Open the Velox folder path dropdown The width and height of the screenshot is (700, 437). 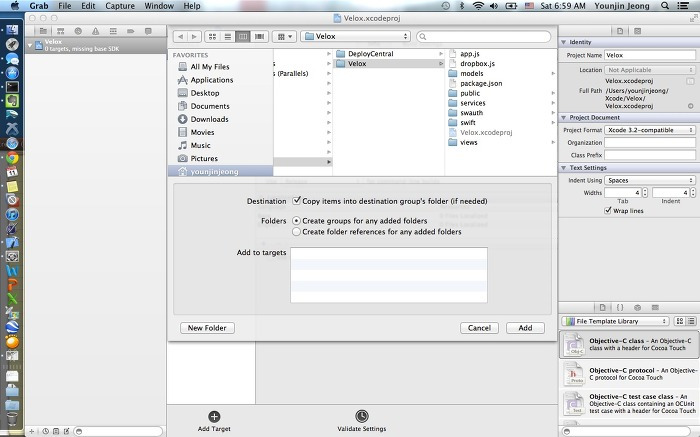pos(355,37)
